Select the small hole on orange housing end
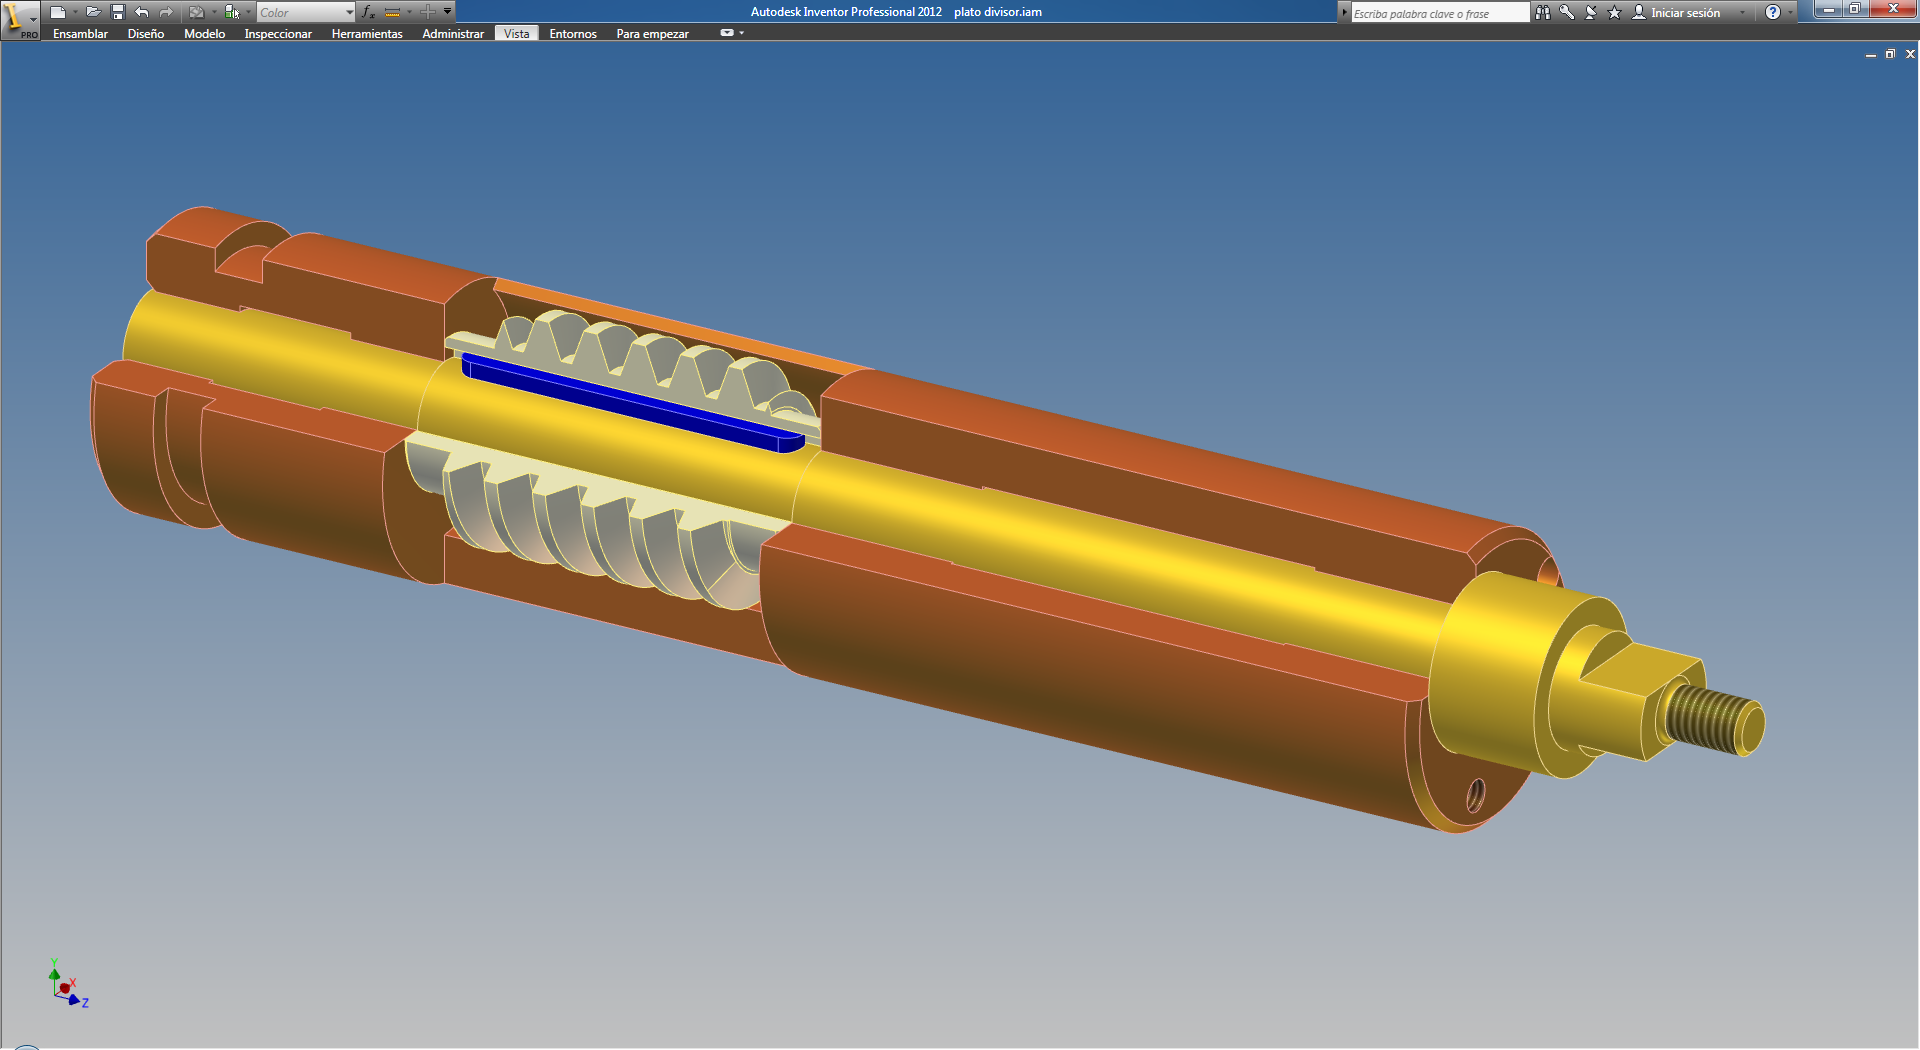The width and height of the screenshot is (1920, 1050). click(1476, 797)
